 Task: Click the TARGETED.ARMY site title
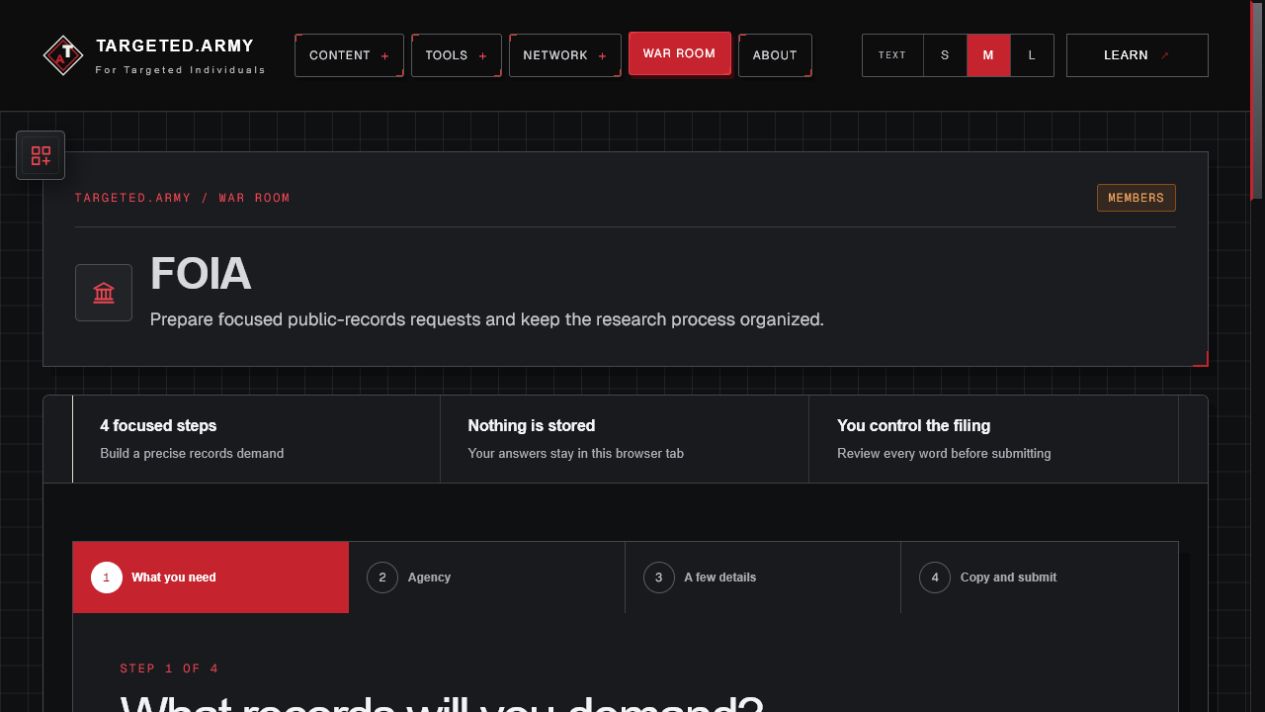pyautogui.click(x=175, y=46)
